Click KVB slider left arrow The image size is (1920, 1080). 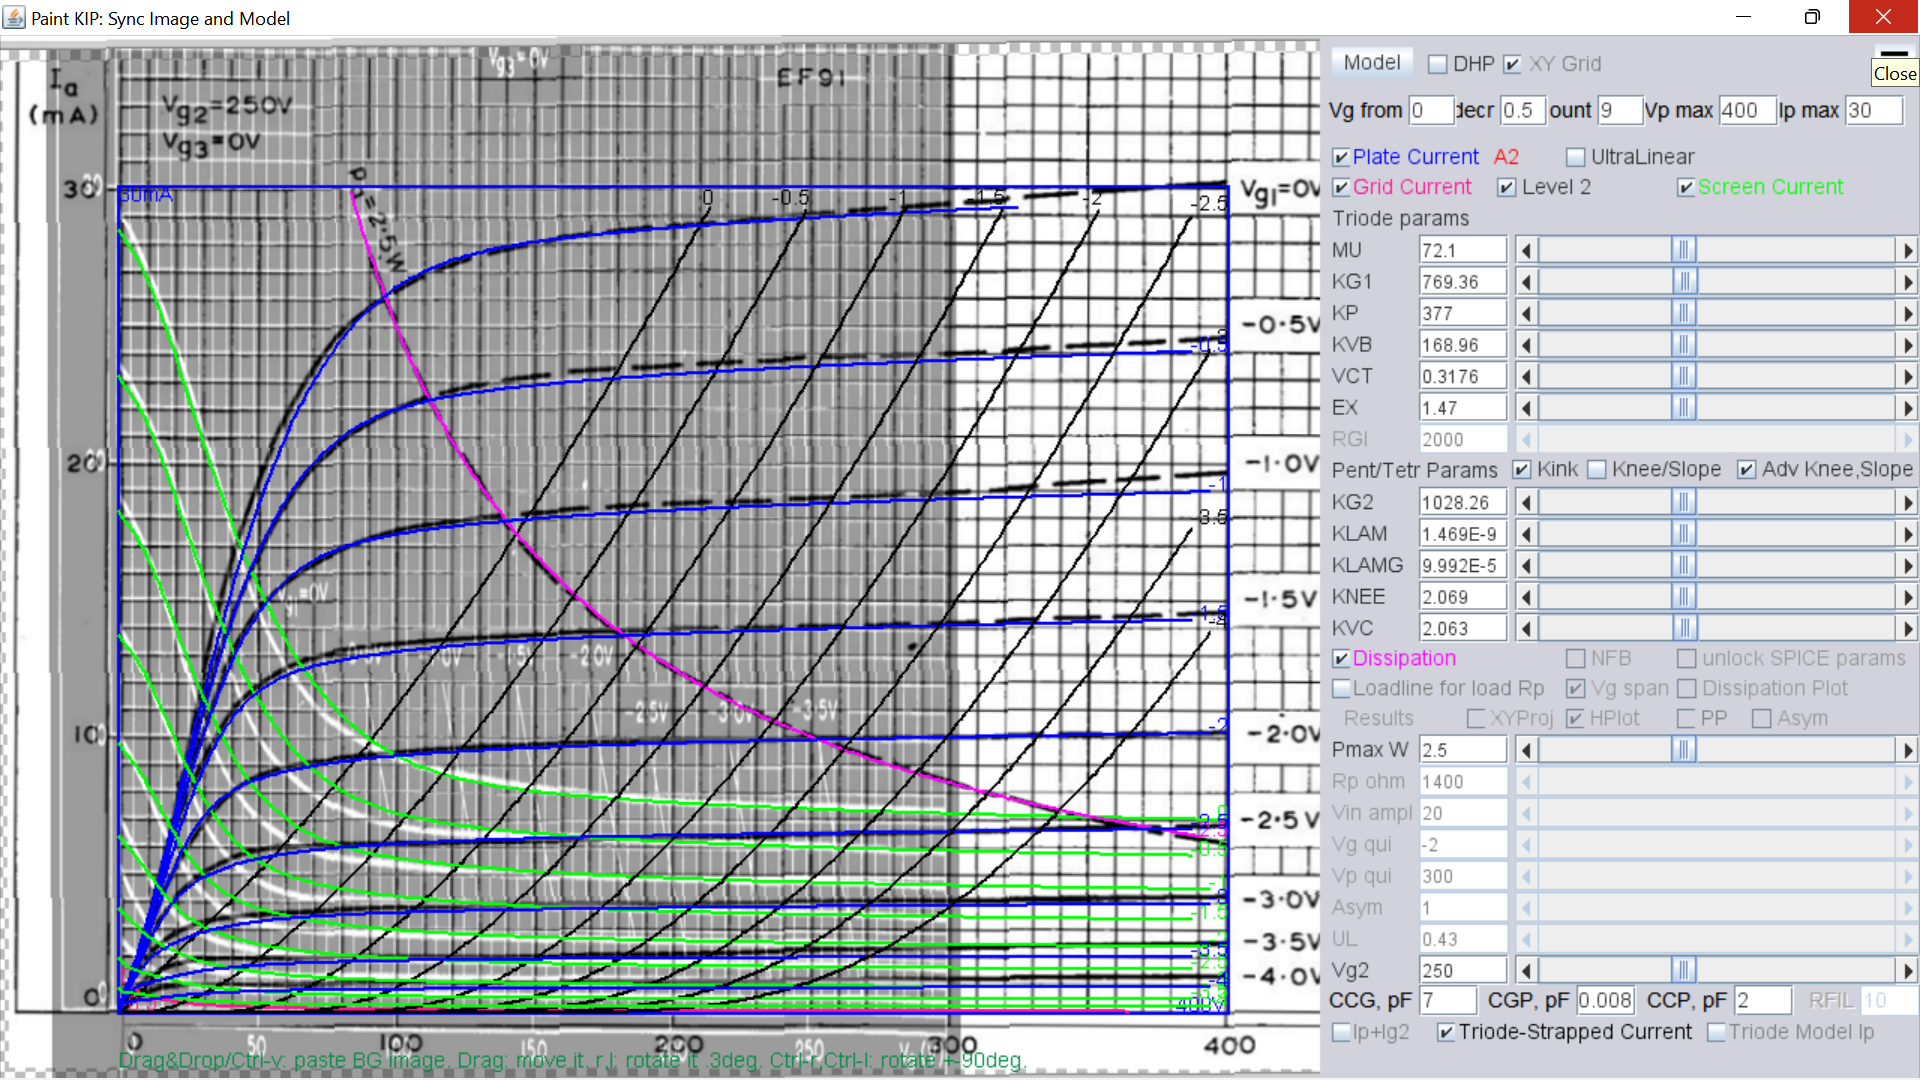pos(1526,345)
